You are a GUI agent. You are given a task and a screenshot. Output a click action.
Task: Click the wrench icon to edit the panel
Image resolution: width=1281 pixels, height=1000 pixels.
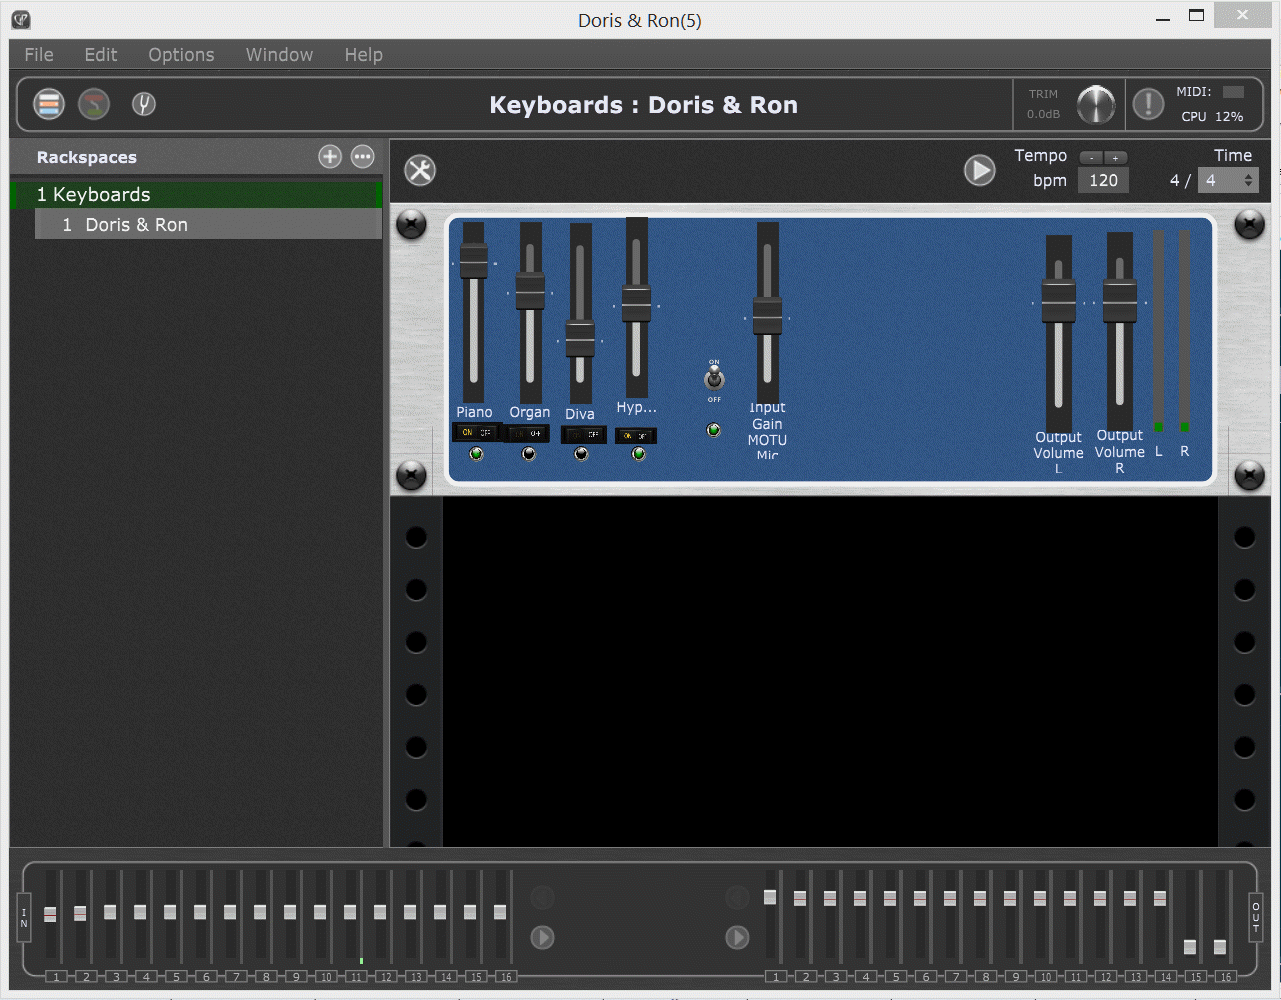[419, 170]
